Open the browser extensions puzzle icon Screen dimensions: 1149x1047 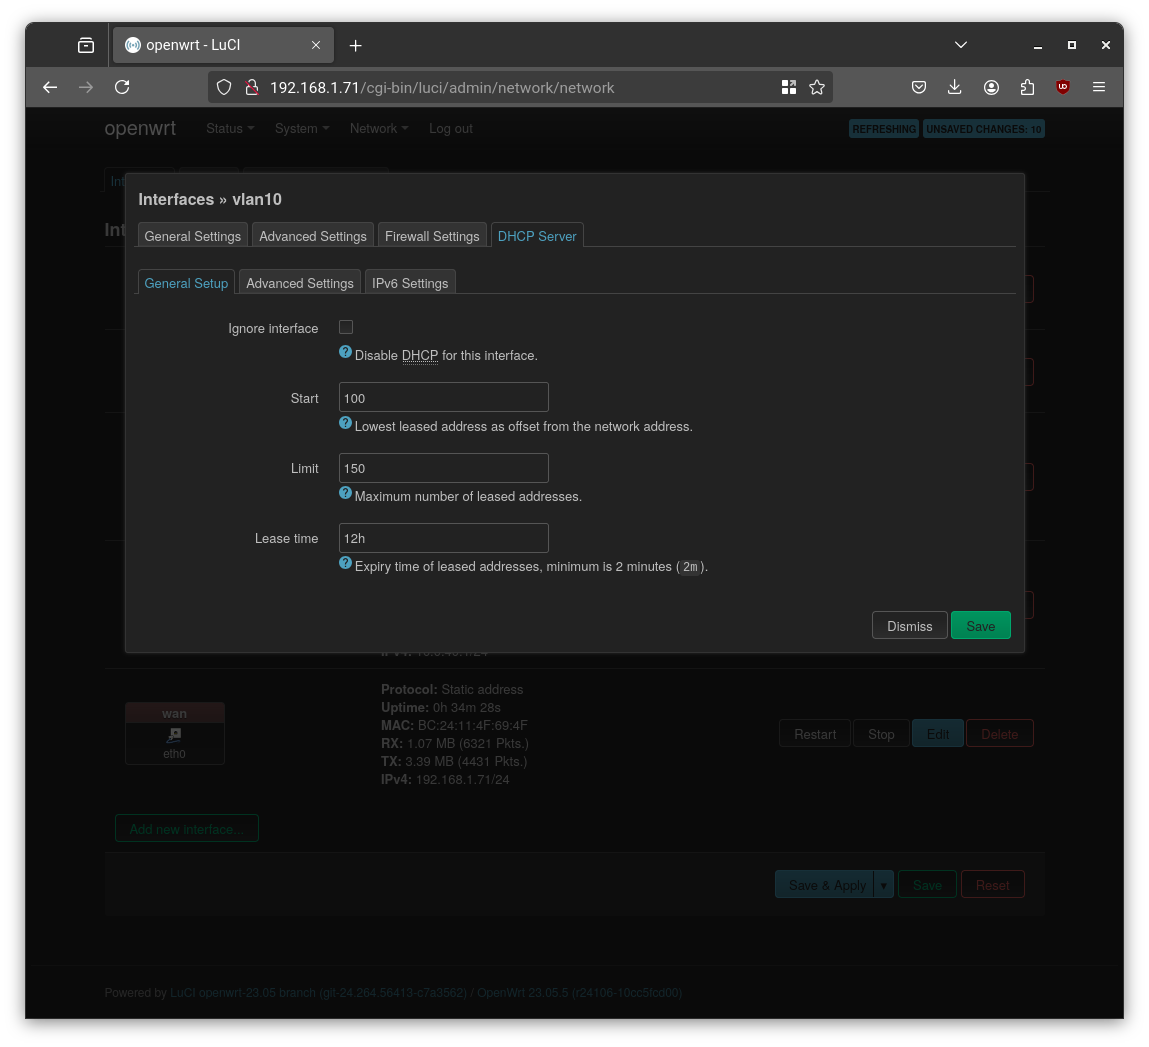point(1027,87)
